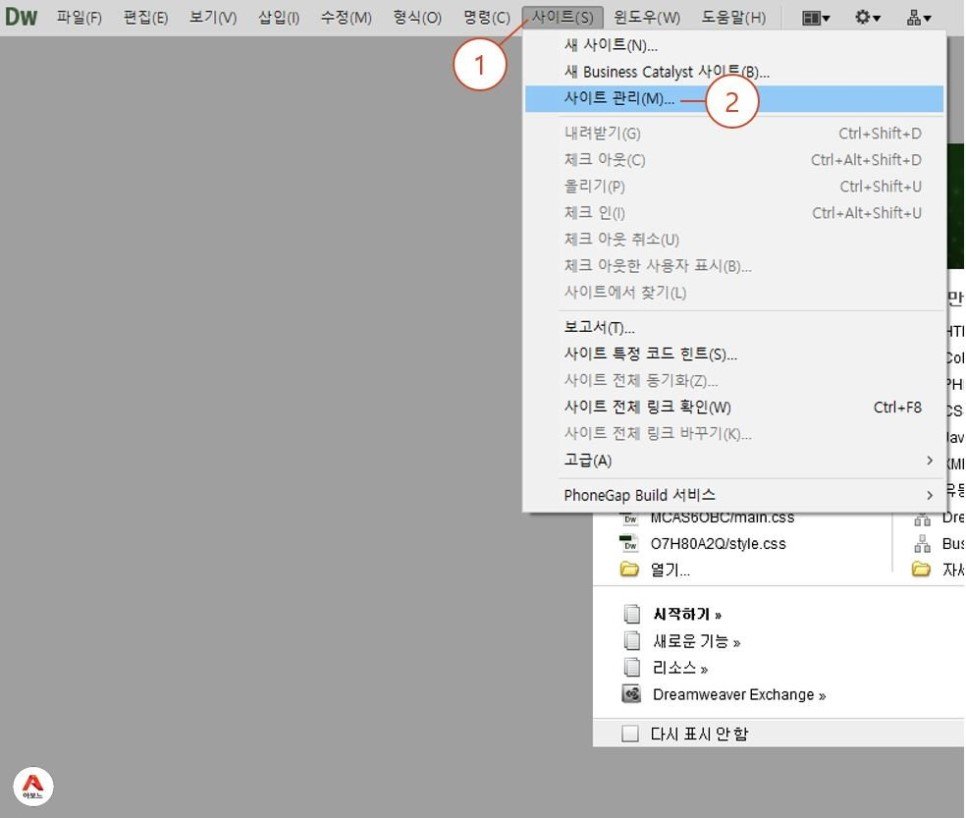
Task: Choose 사이트 전체 링크 확인(W)
Action: point(733,407)
